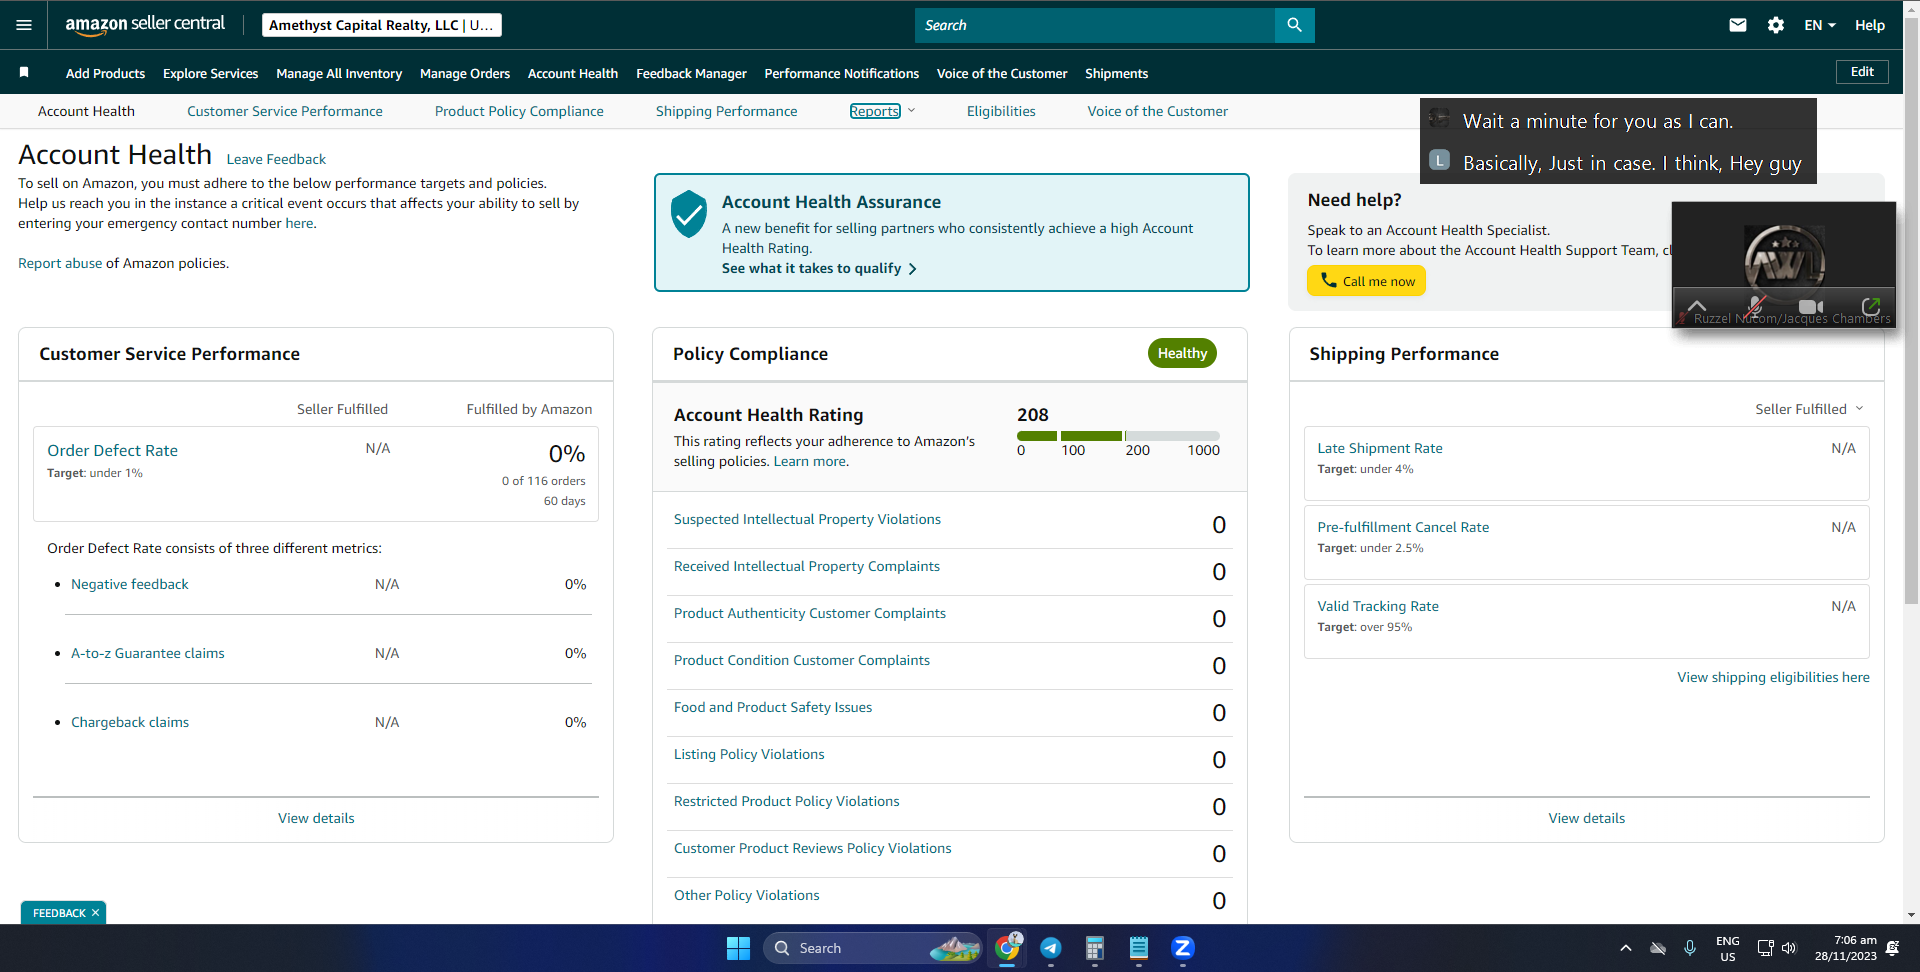Open Late Shipment Rate link
The width and height of the screenshot is (1920, 972).
tap(1380, 448)
